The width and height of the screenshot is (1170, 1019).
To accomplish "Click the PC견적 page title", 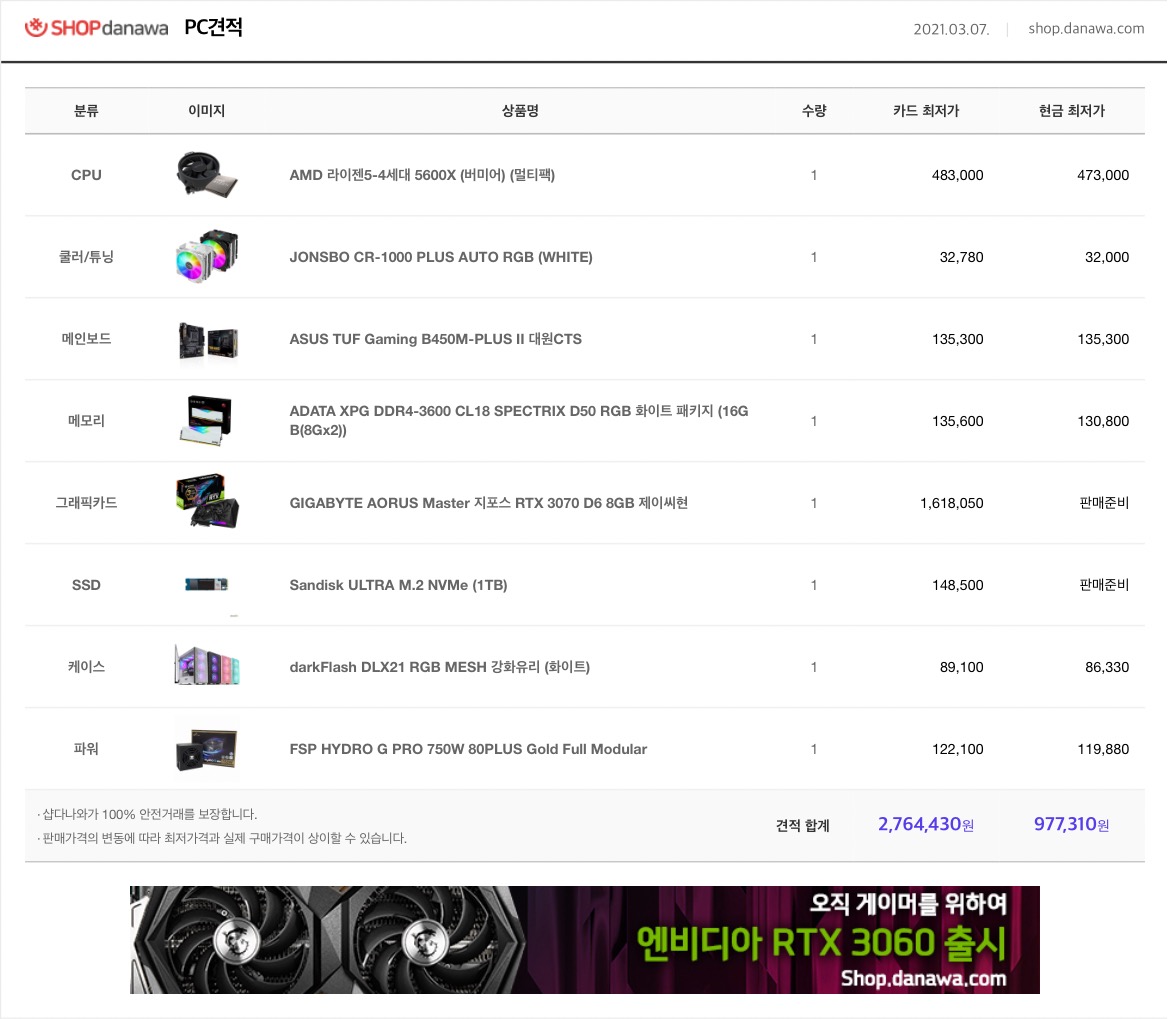I will [x=213, y=28].
